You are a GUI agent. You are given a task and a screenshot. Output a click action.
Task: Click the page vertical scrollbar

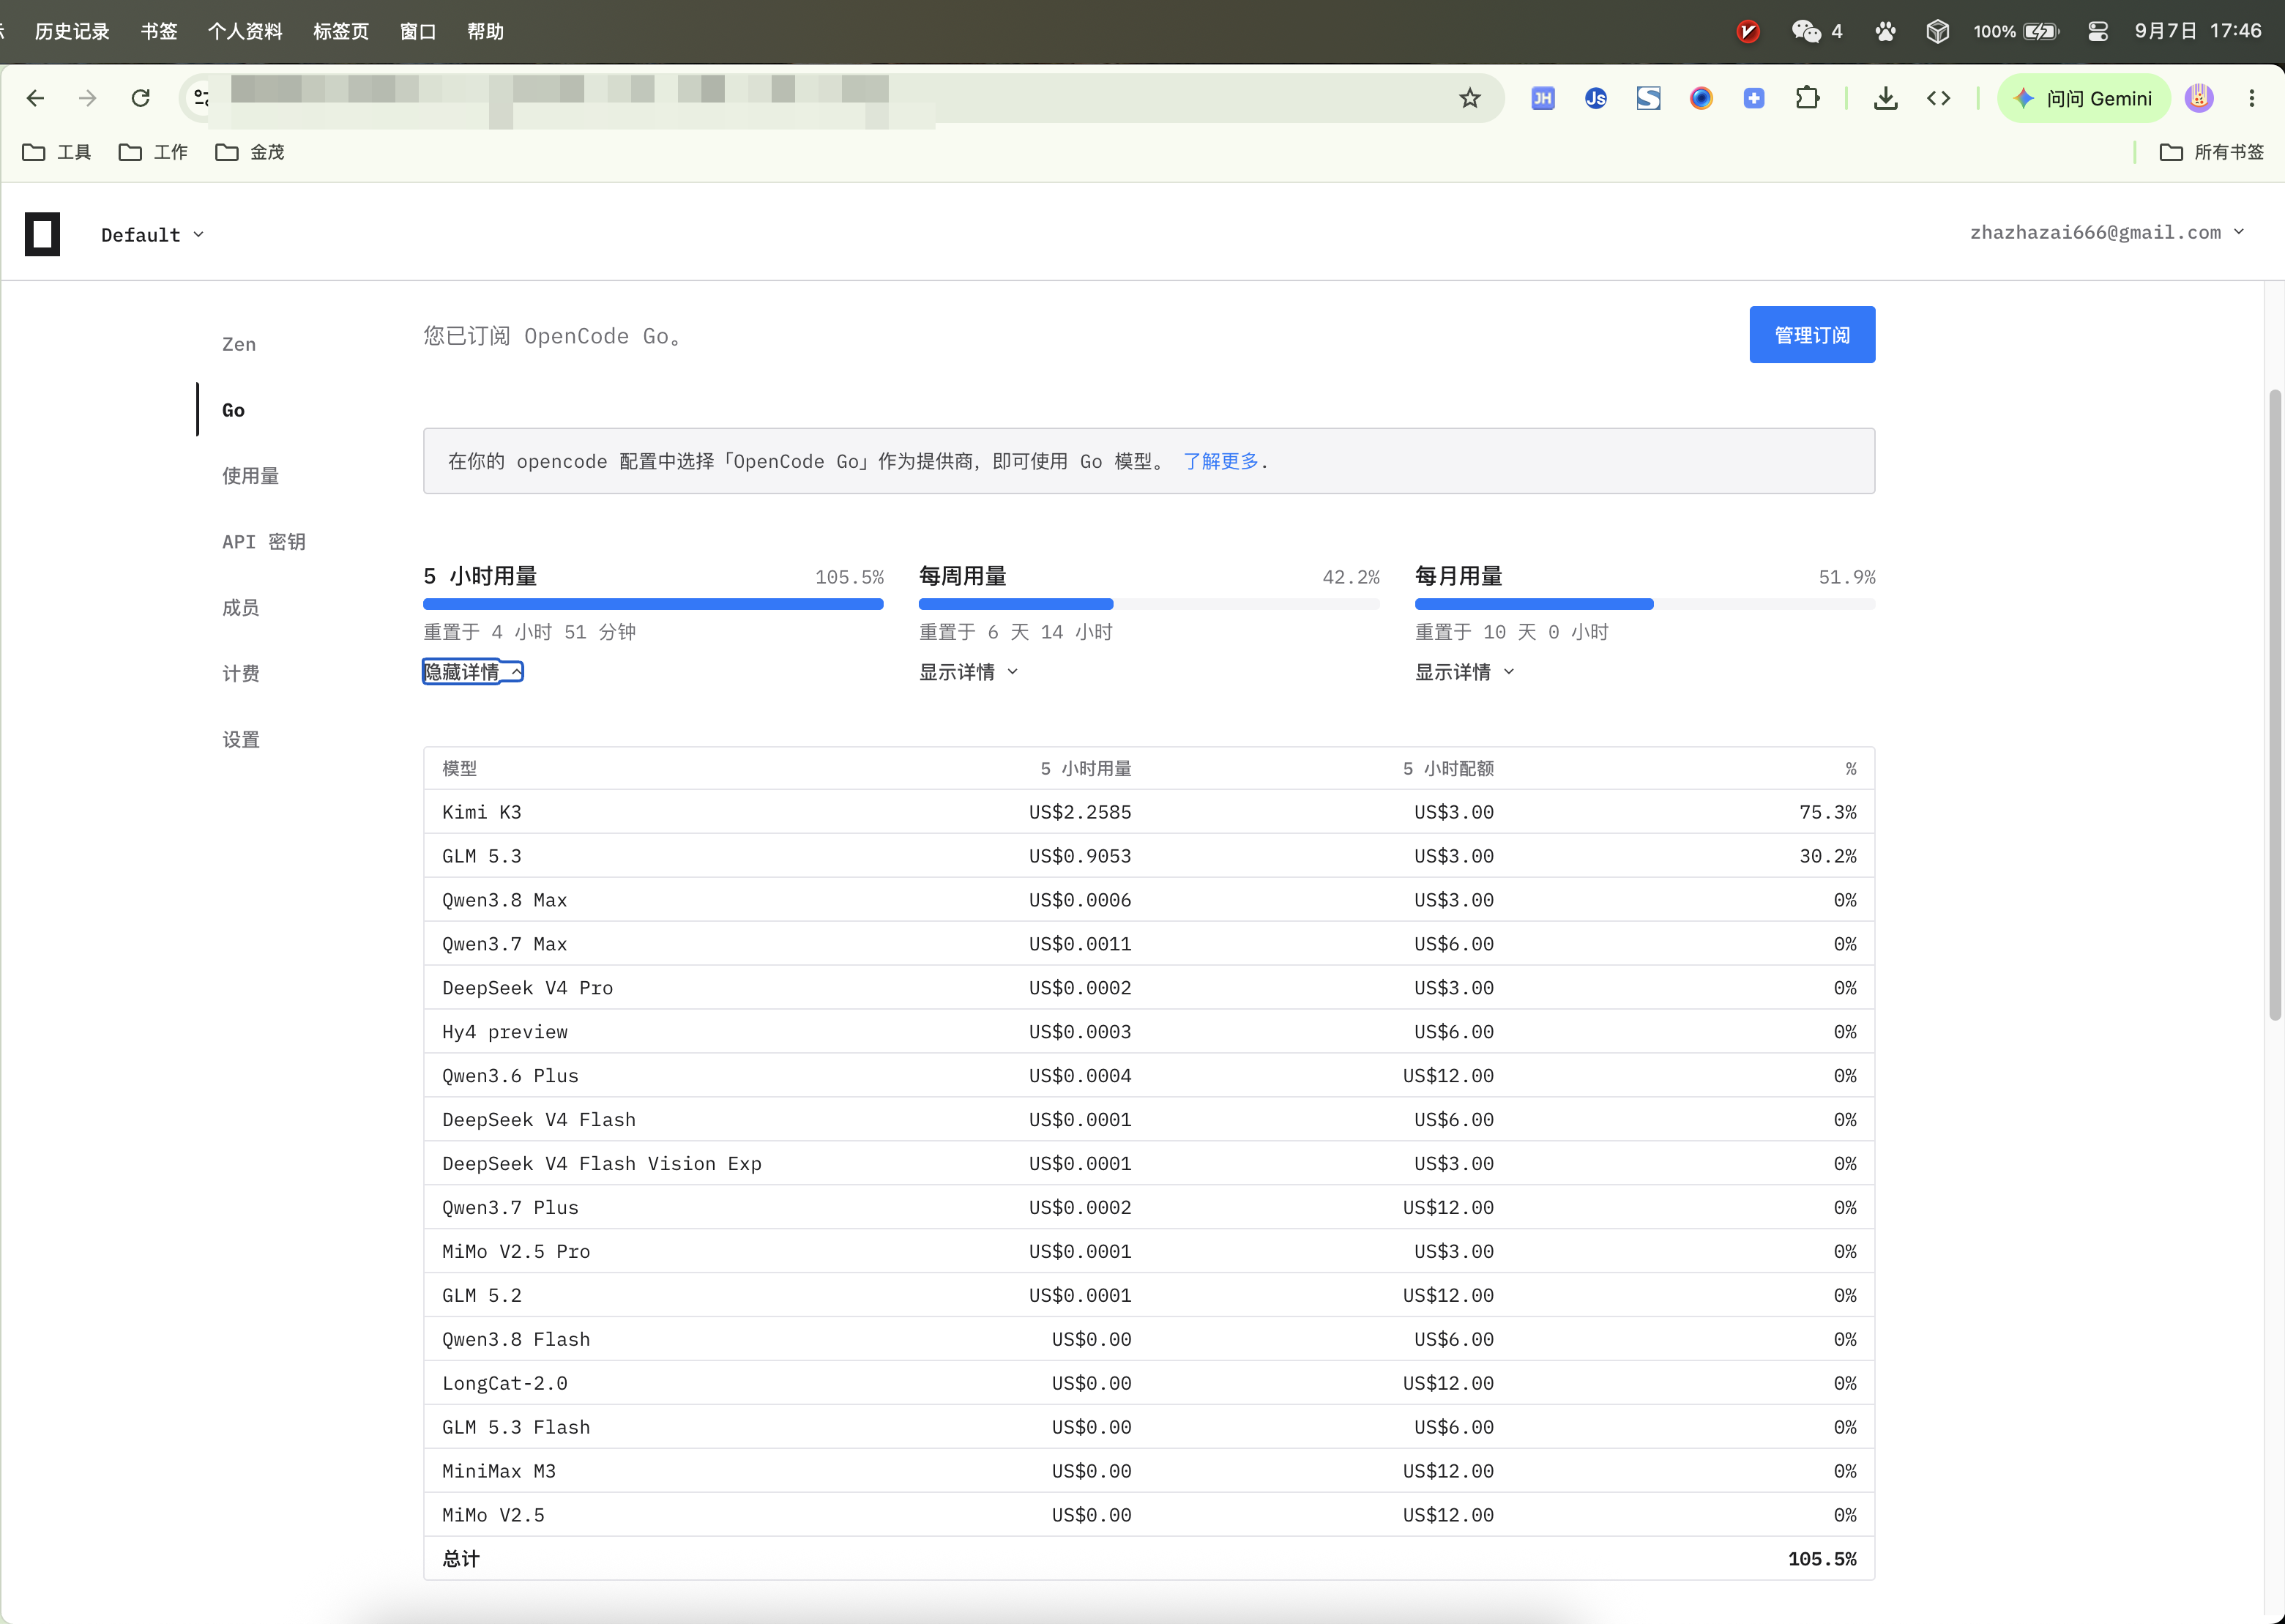click(2275, 704)
